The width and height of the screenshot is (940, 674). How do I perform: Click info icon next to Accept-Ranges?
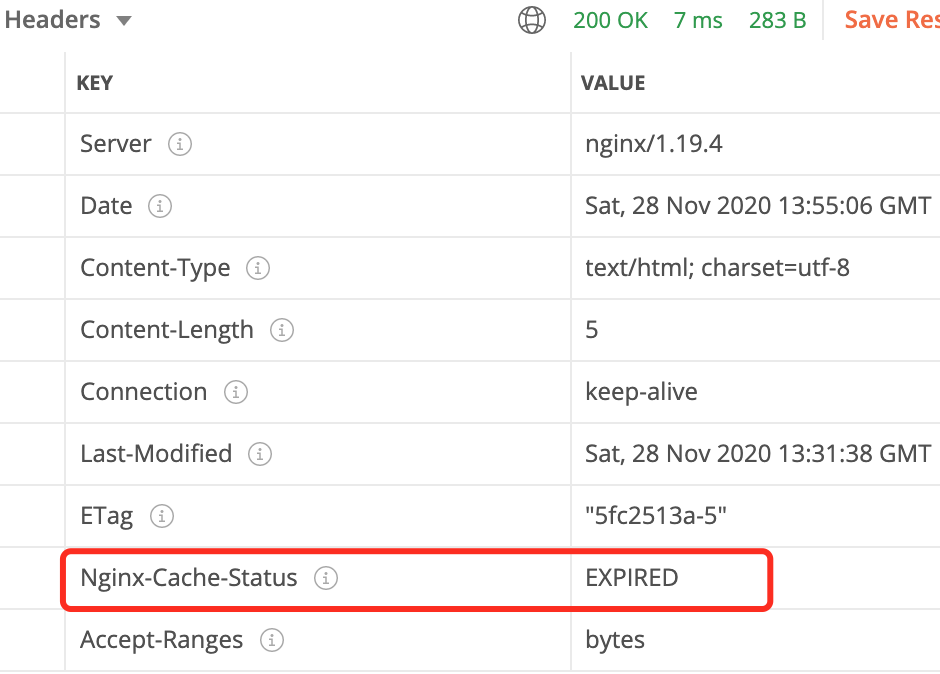click(x=271, y=640)
